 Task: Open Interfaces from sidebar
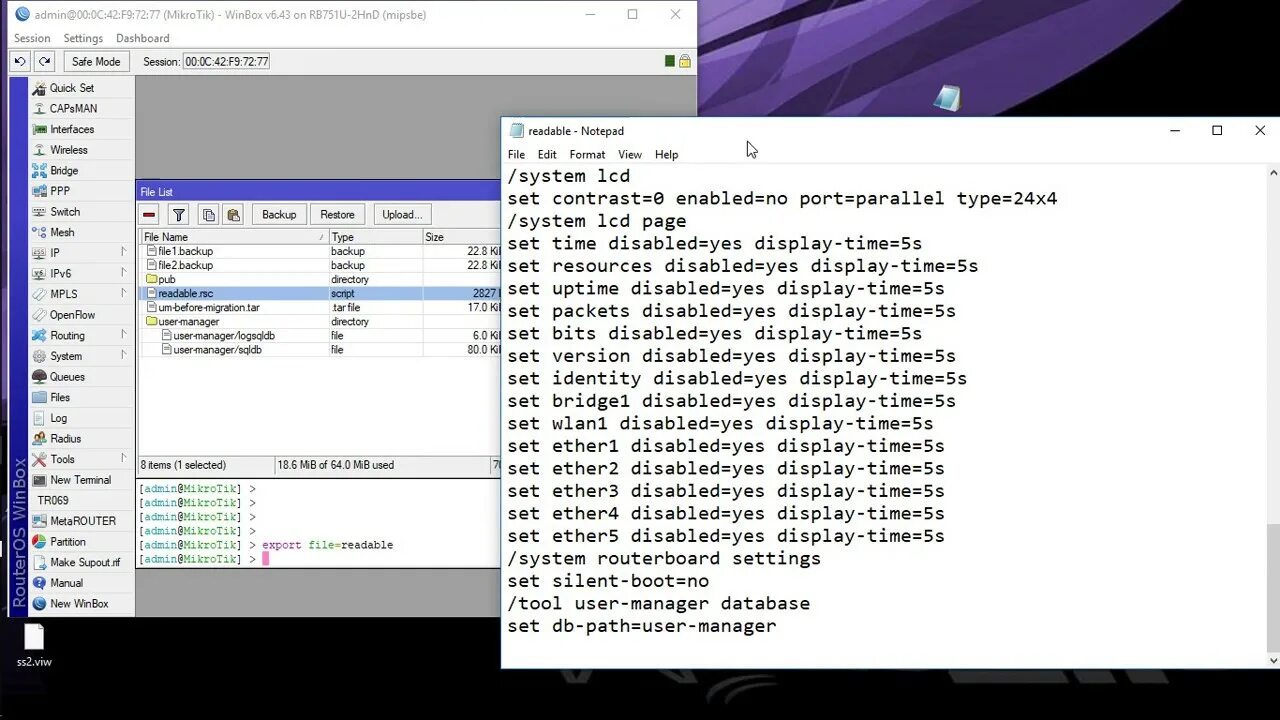pyautogui.click(x=72, y=129)
